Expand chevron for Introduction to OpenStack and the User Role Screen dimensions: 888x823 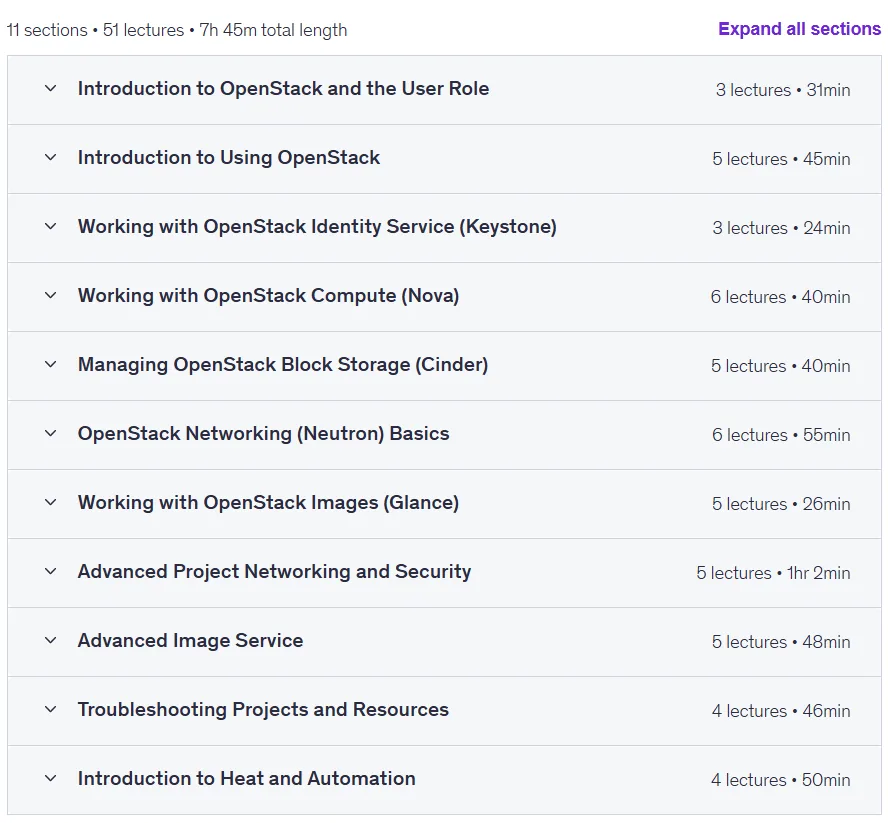[50, 88]
